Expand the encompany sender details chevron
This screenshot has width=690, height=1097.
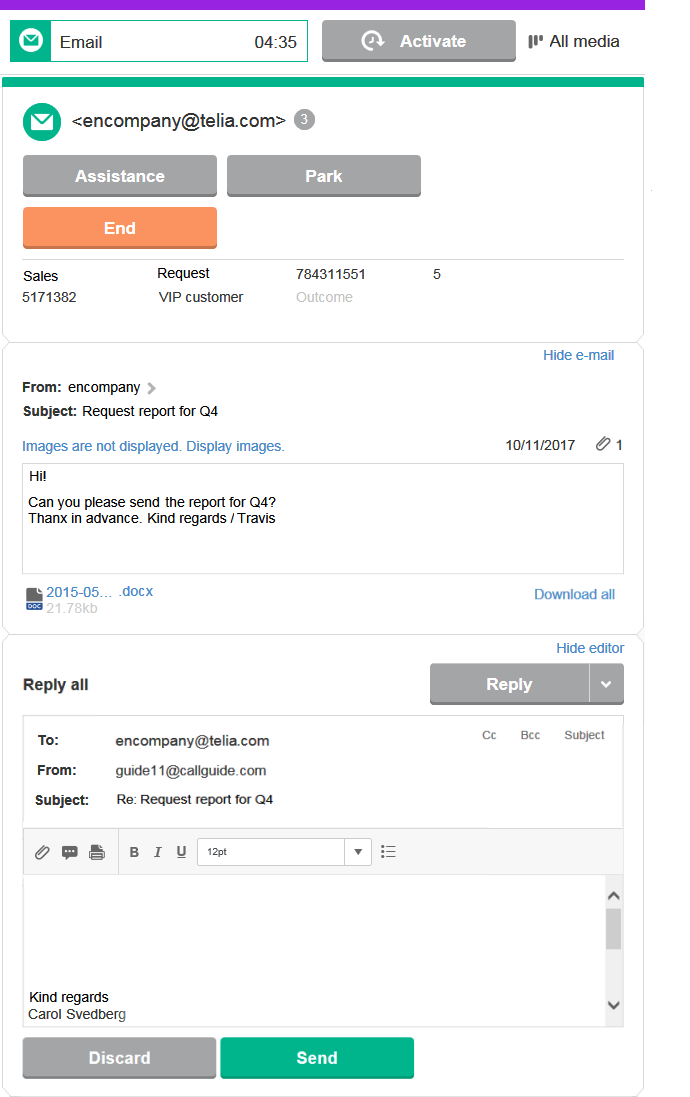pyautogui.click(x=152, y=388)
